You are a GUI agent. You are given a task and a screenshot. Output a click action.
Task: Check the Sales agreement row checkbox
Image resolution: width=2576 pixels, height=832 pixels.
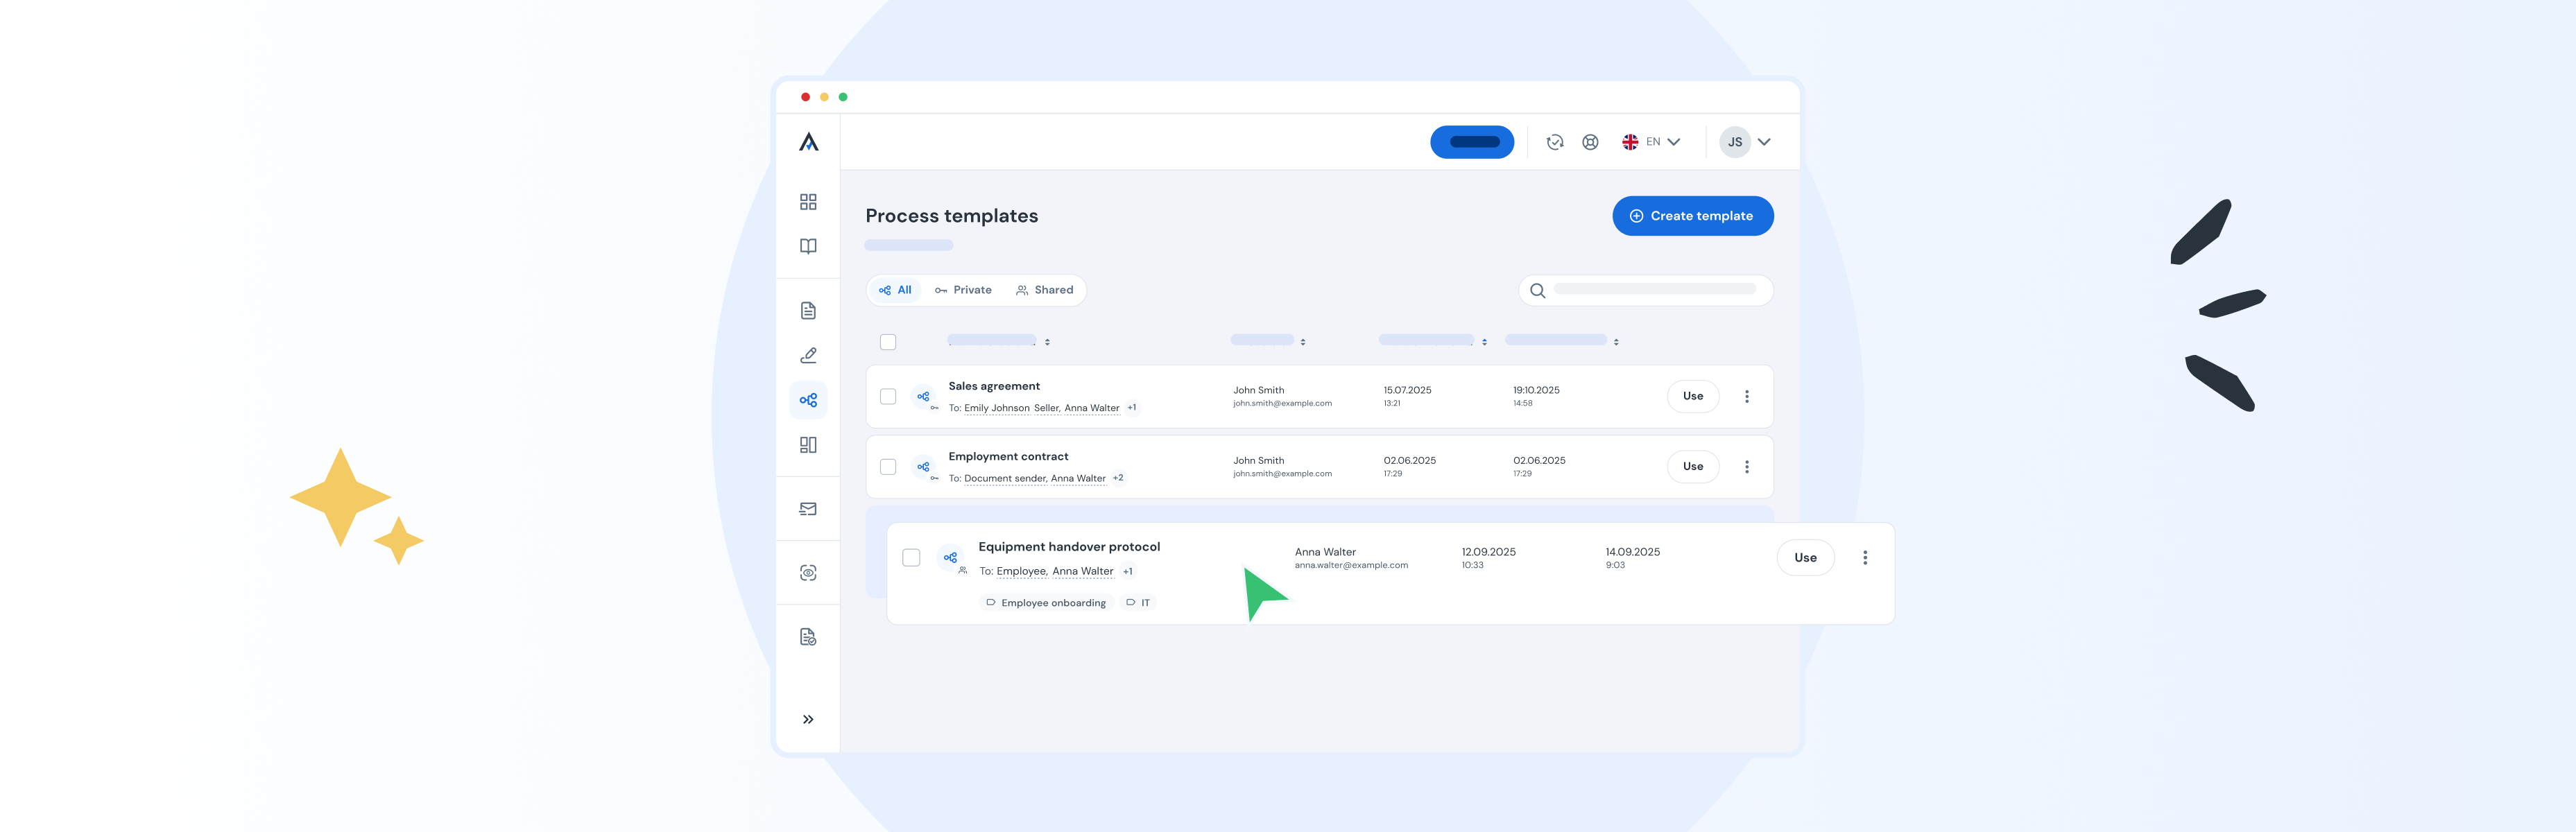(x=888, y=396)
